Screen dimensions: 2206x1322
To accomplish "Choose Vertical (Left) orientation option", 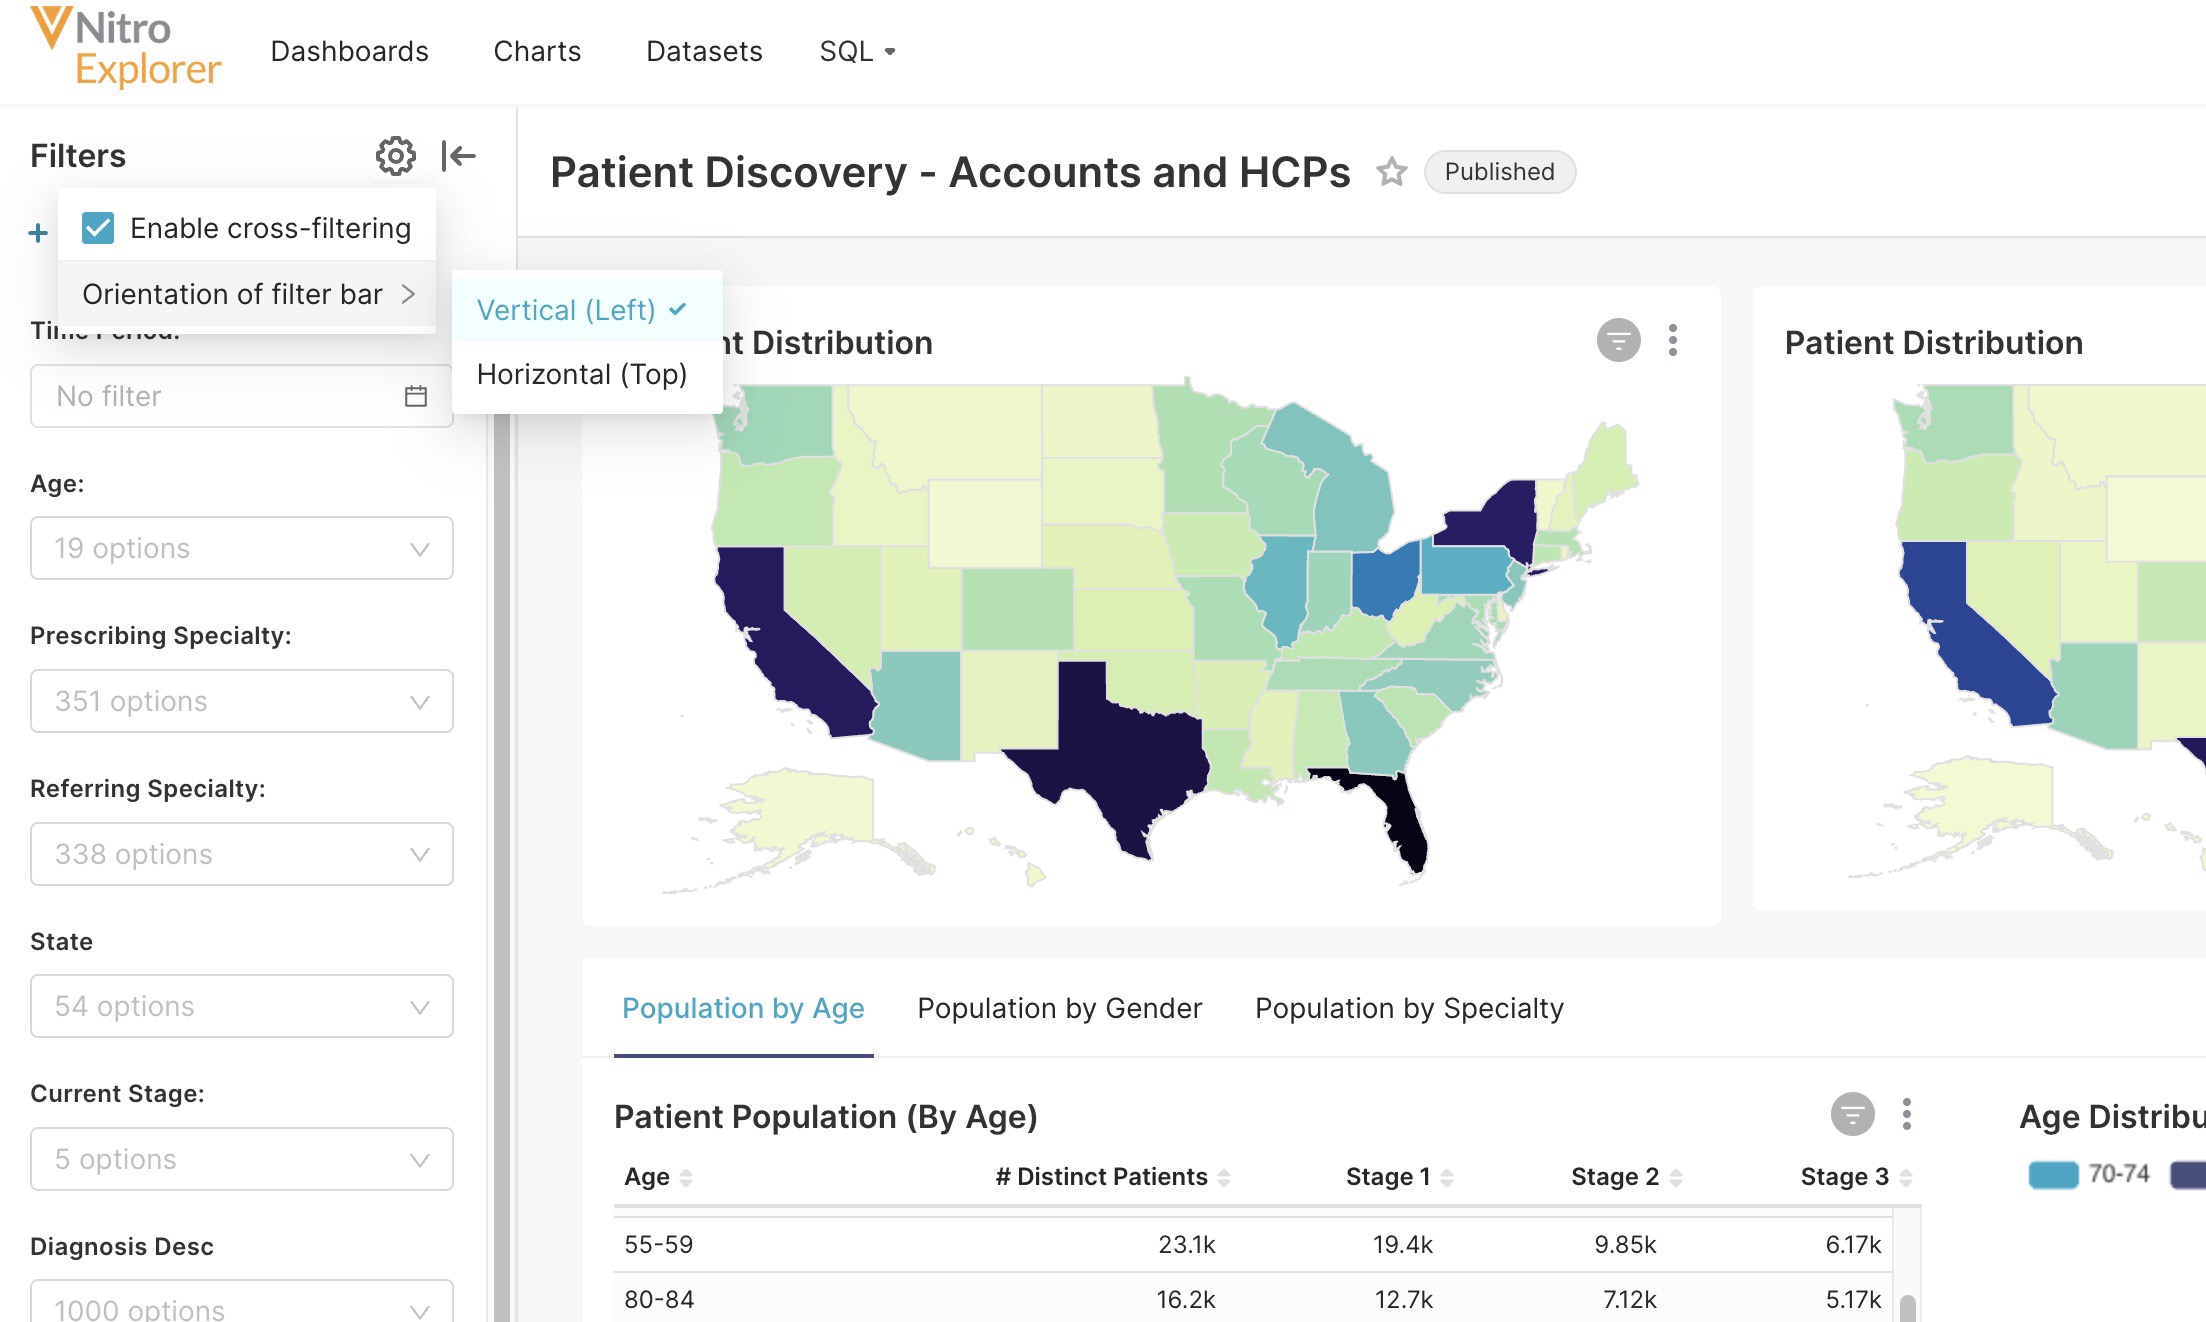I will [566, 310].
